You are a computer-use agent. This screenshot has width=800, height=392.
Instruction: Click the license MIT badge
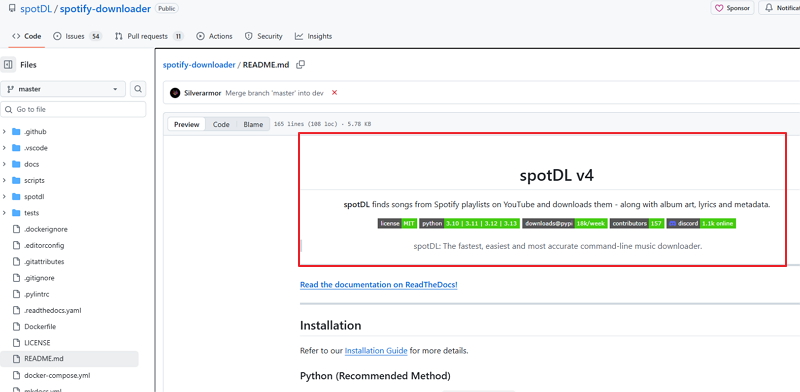coord(397,223)
